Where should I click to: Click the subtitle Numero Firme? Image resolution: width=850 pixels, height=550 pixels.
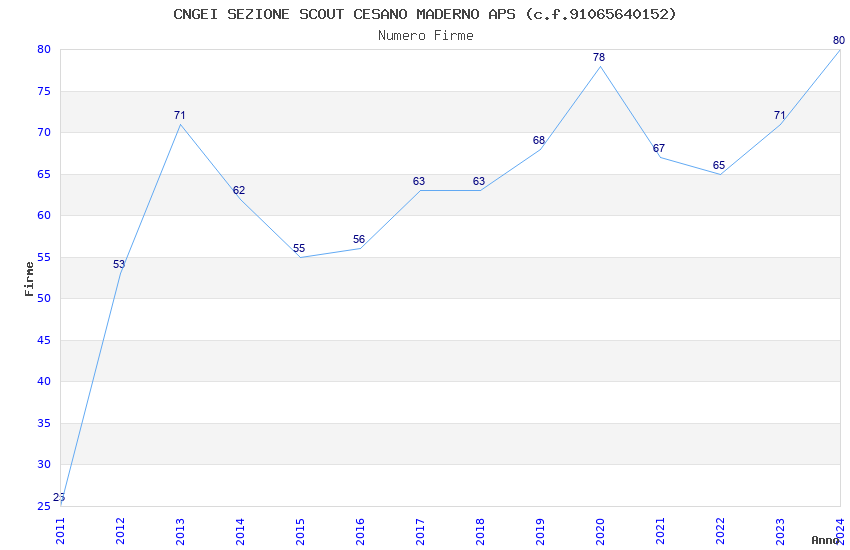tap(426, 36)
